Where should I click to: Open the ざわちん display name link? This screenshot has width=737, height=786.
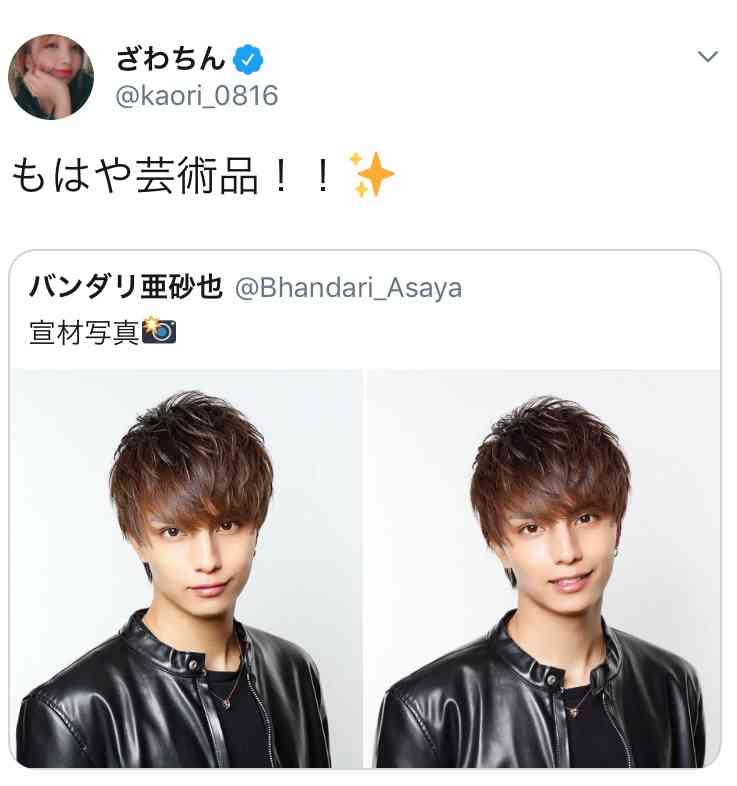pos(170,59)
